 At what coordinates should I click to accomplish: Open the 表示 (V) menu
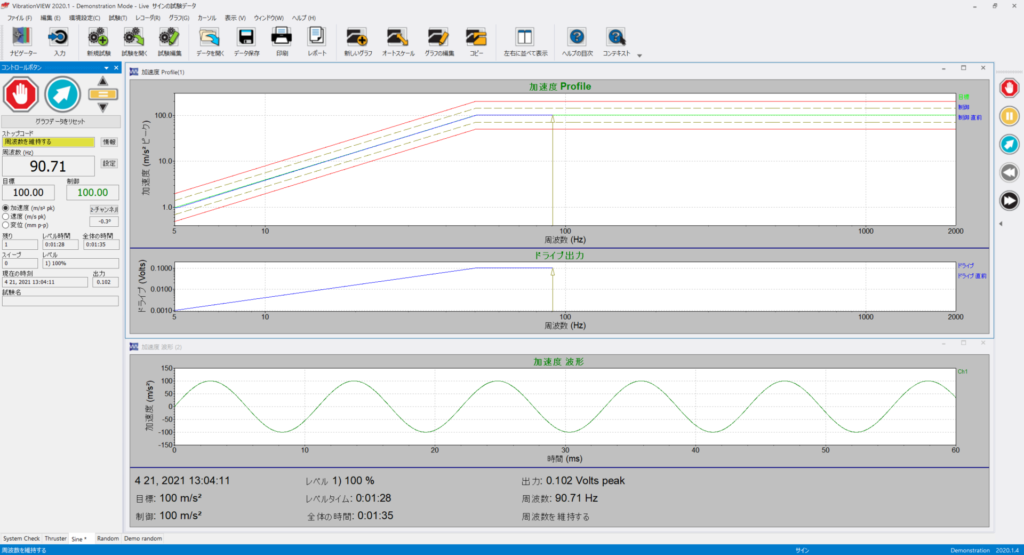coord(235,18)
